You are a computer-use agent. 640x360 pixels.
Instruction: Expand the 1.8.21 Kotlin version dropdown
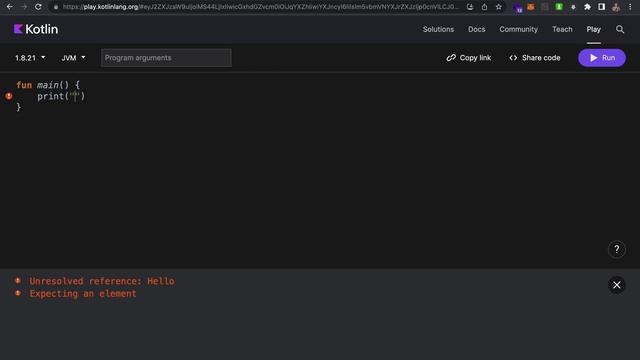tap(30, 58)
